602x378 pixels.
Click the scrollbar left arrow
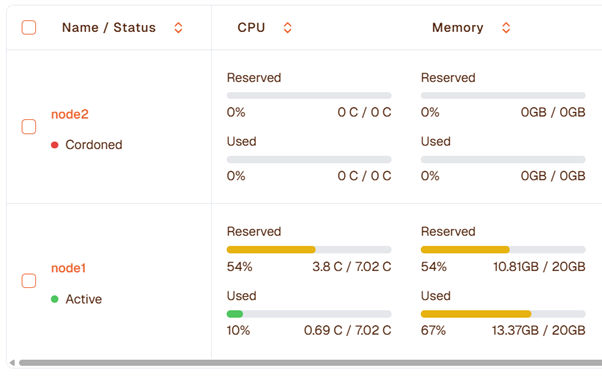(x=12, y=363)
